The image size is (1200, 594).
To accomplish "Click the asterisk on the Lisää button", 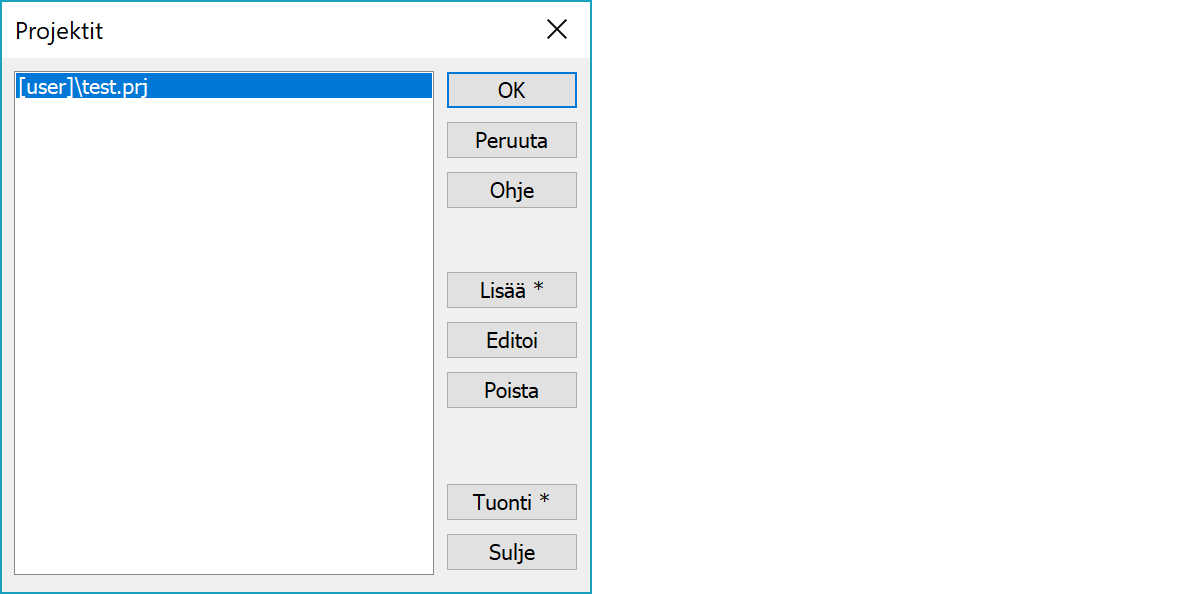I will 539,289.
